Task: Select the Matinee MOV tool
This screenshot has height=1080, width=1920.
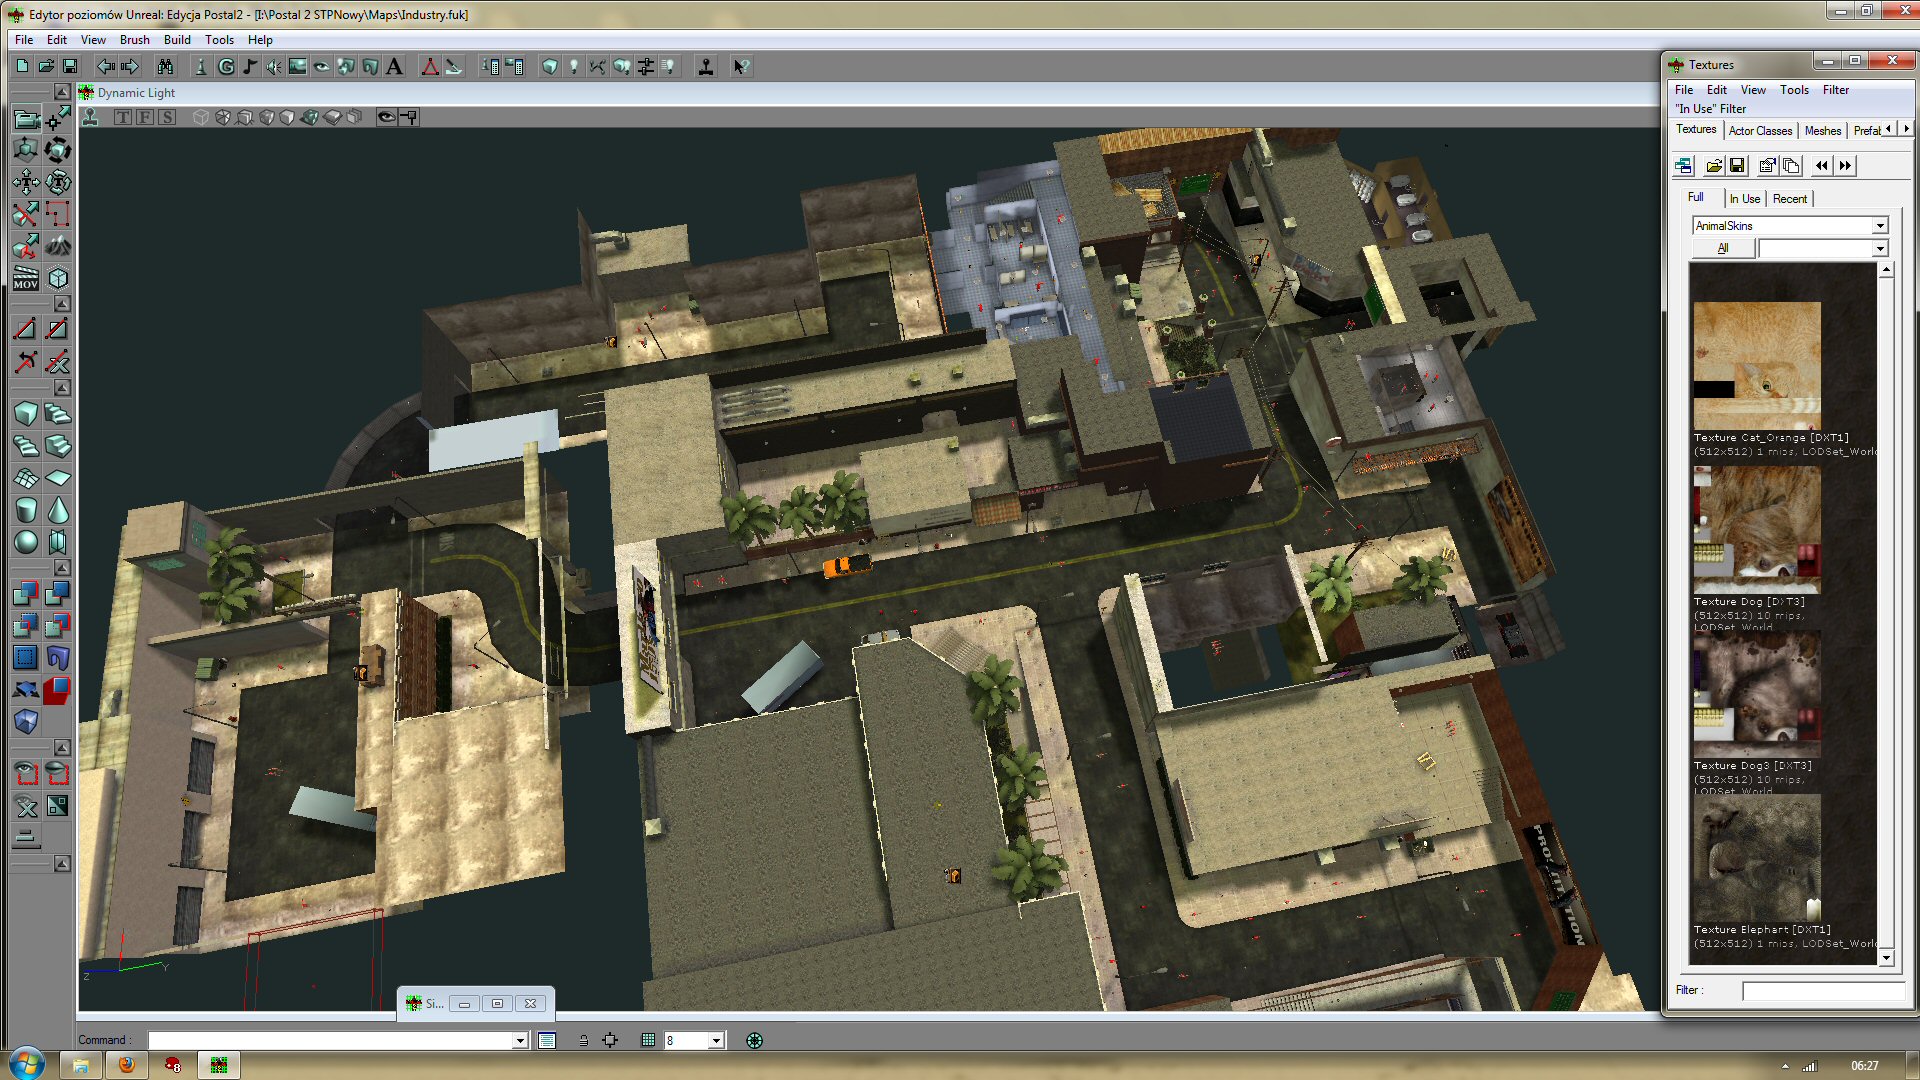Action: point(26,278)
